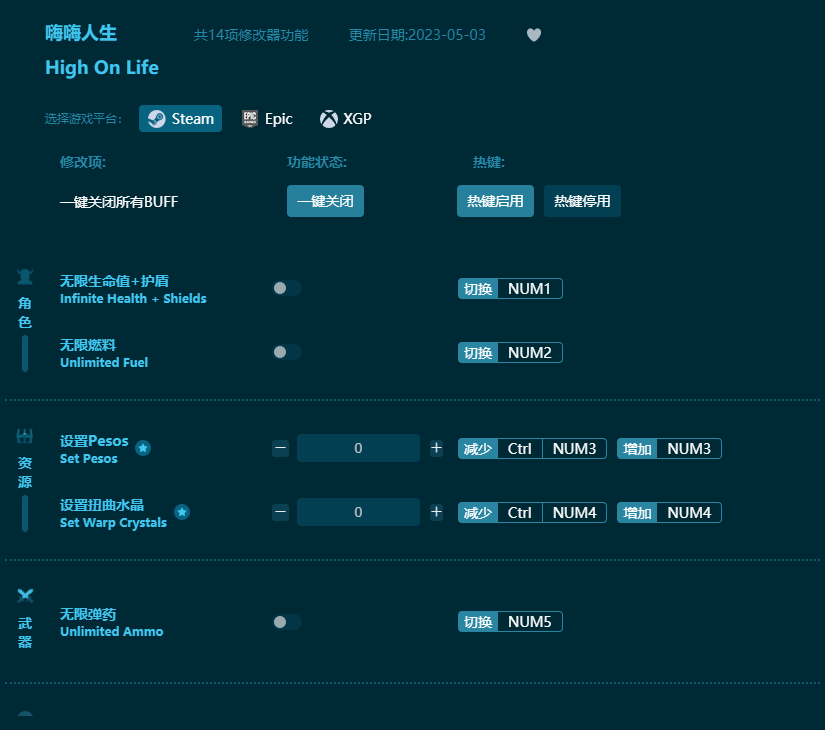Image resolution: width=825 pixels, height=730 pixels.
Task: Select the Epic platform
Action: coord(267,119)
